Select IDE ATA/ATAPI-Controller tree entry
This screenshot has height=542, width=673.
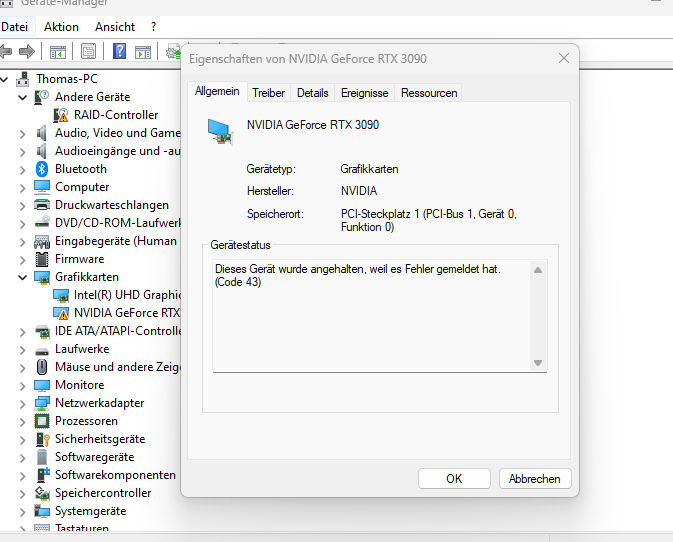click(118, 331)
